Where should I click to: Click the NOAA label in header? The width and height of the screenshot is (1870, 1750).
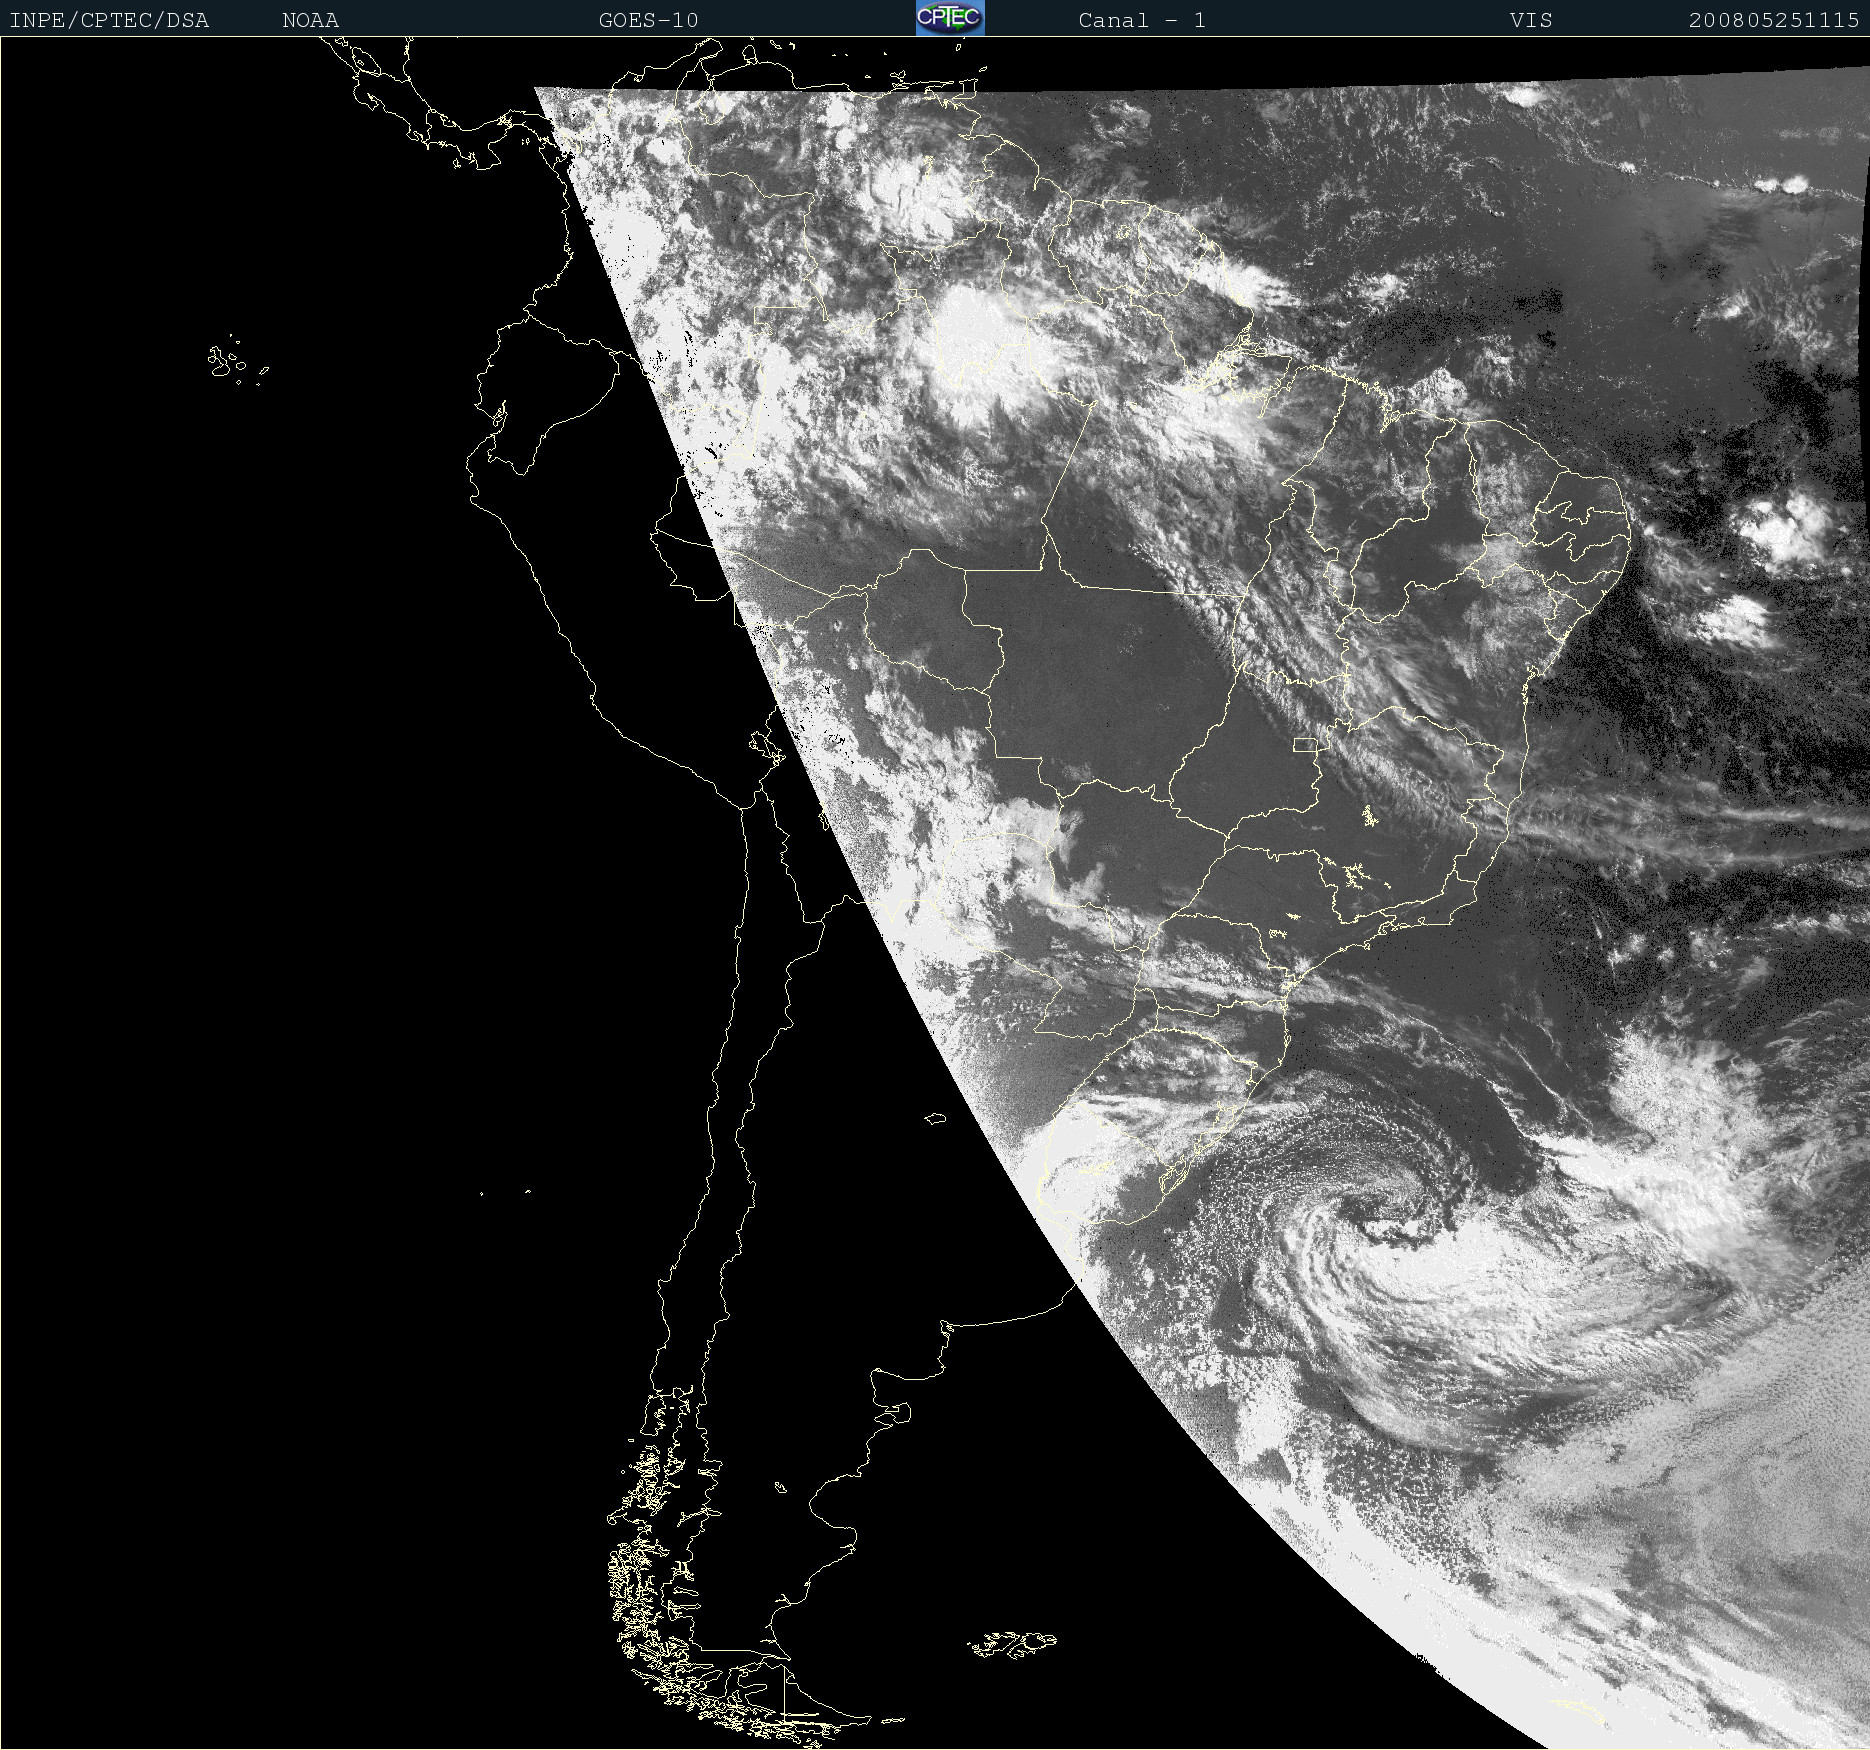(x=310, y=20)
